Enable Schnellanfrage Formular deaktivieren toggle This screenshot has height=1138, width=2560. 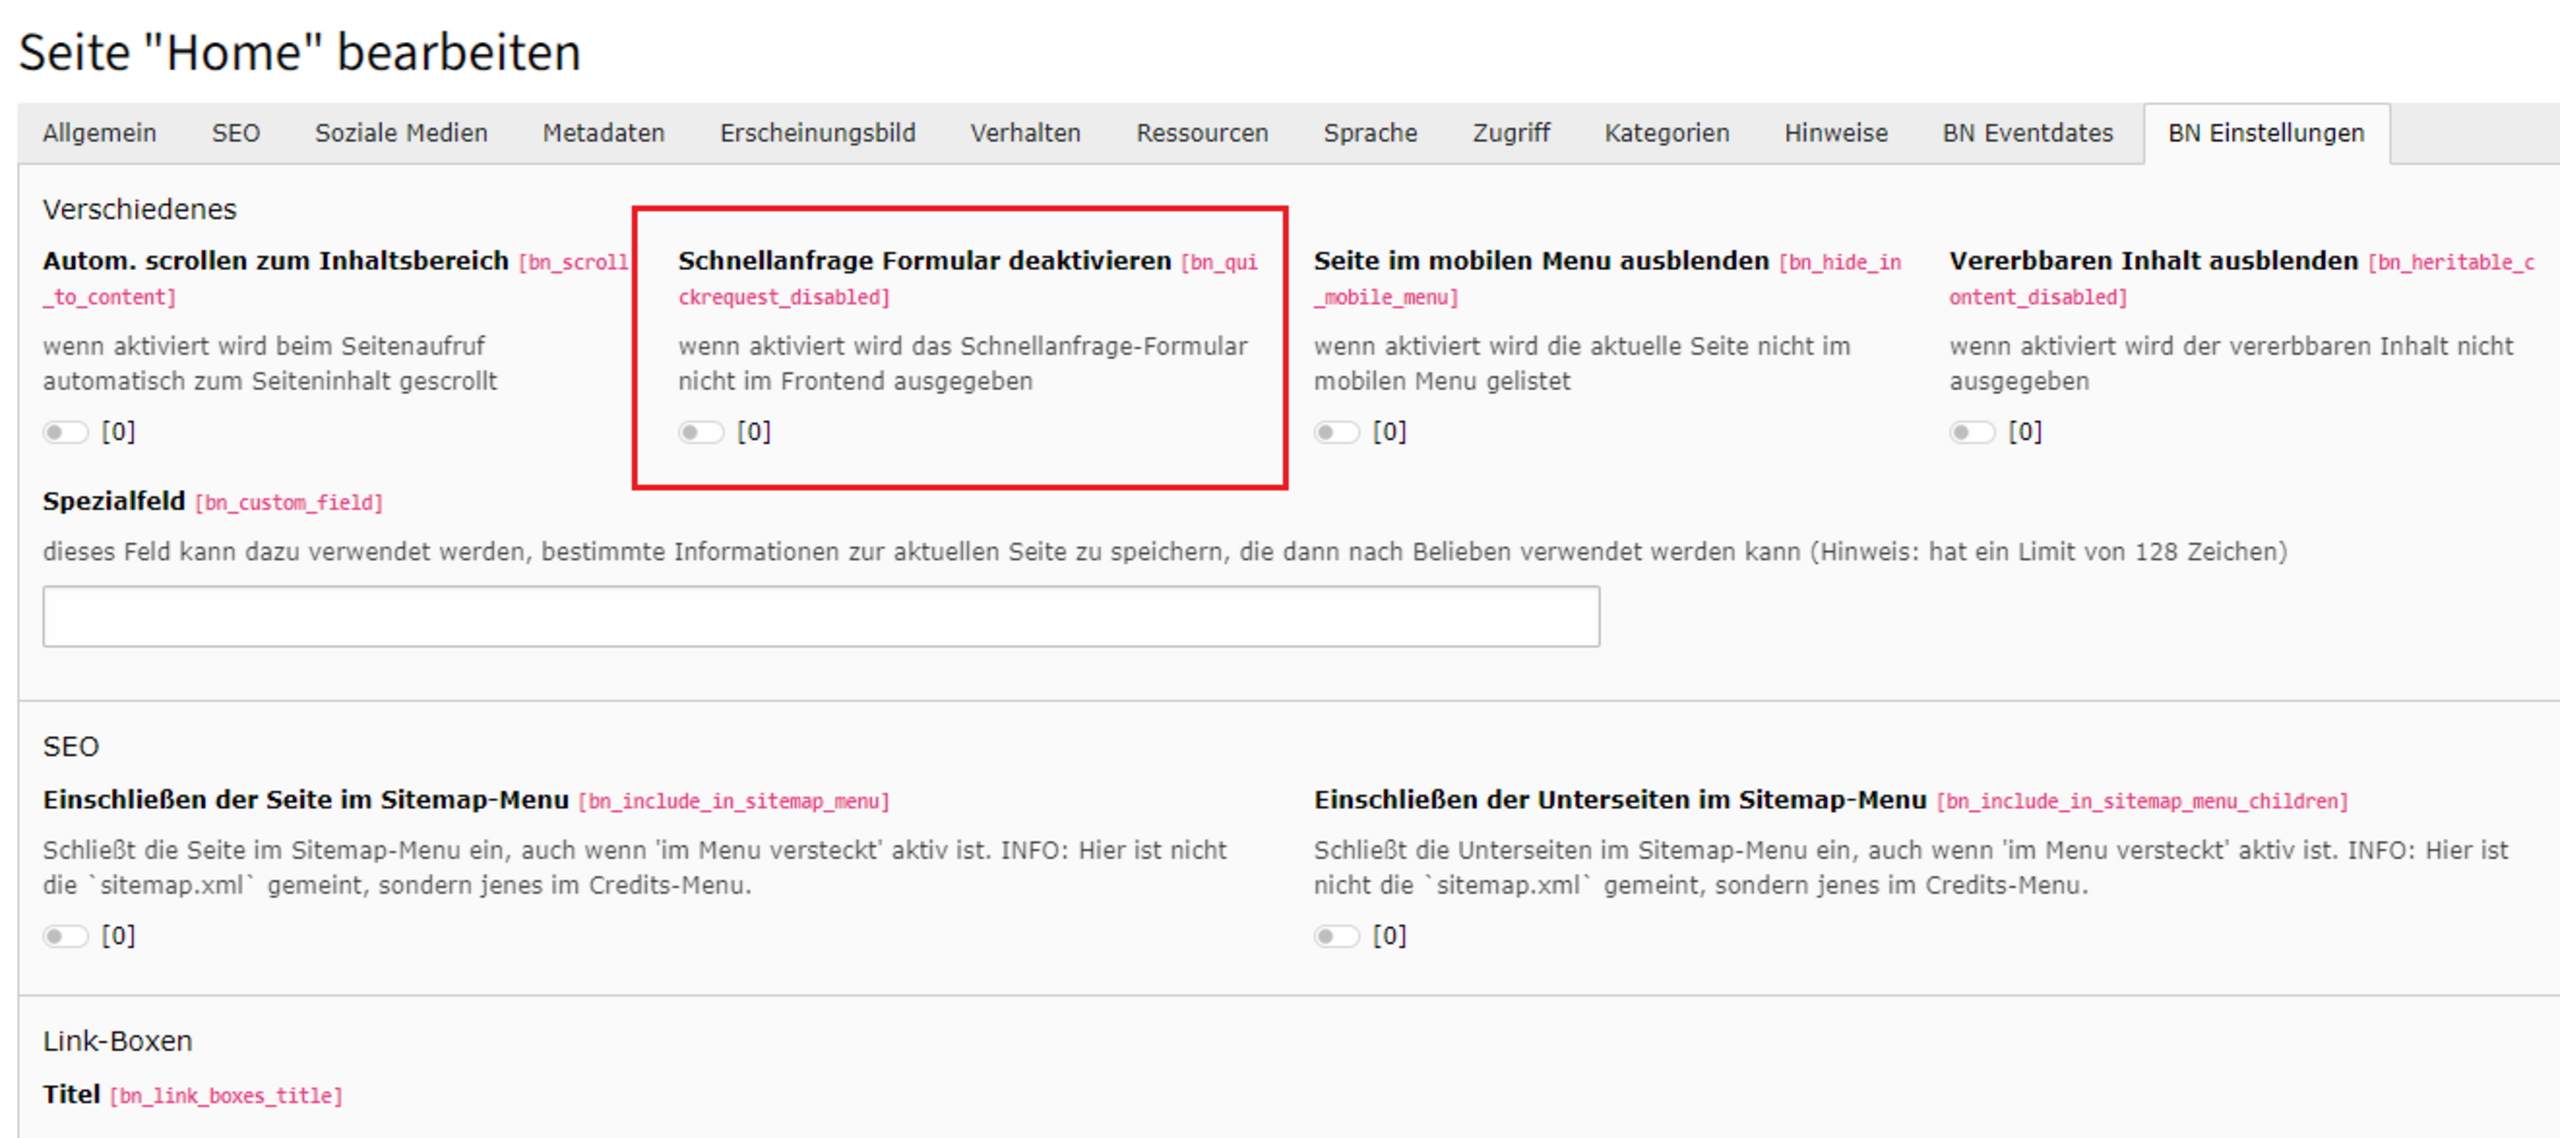(x=700, y=432)
